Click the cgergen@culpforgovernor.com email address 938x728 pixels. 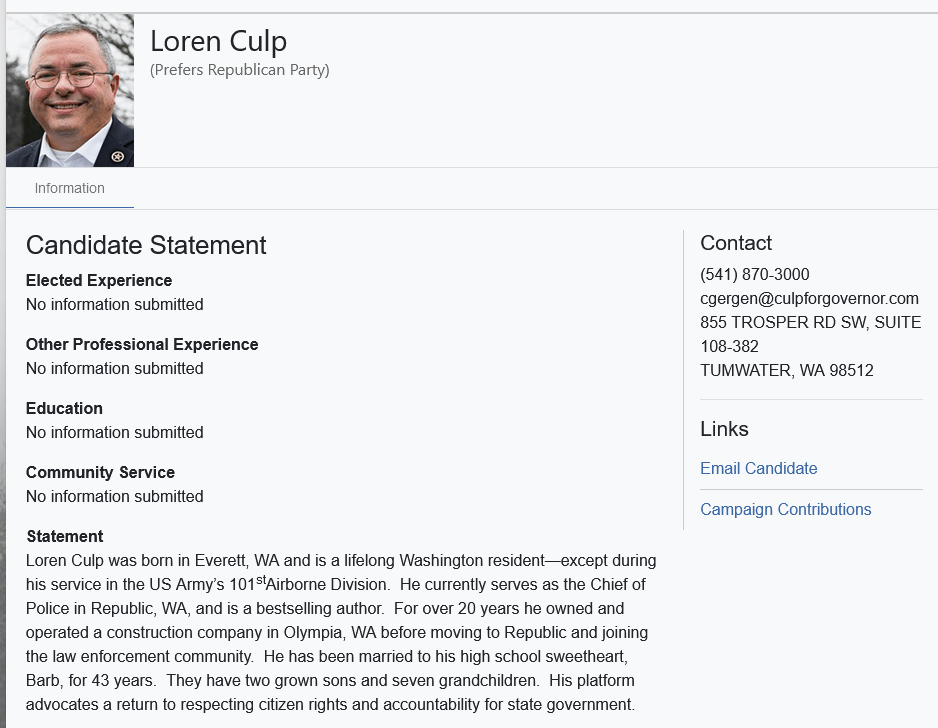[809, 298]
